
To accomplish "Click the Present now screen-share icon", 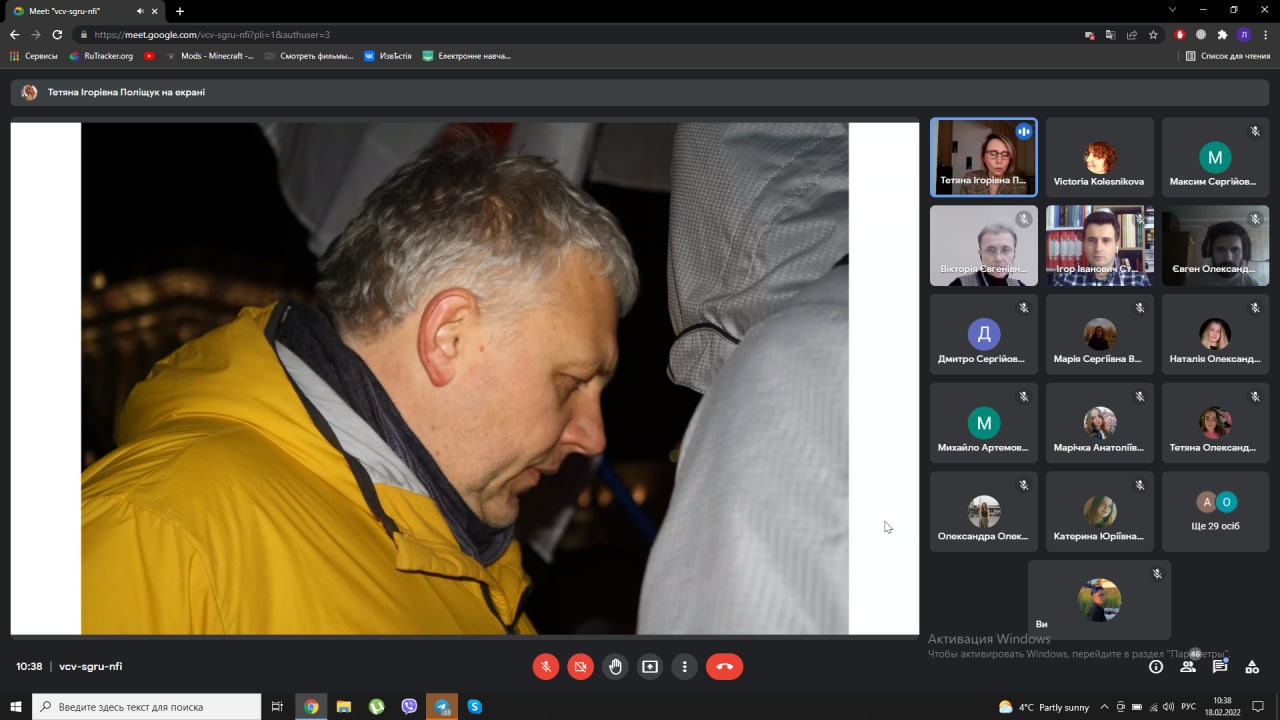I will point(650,667).
